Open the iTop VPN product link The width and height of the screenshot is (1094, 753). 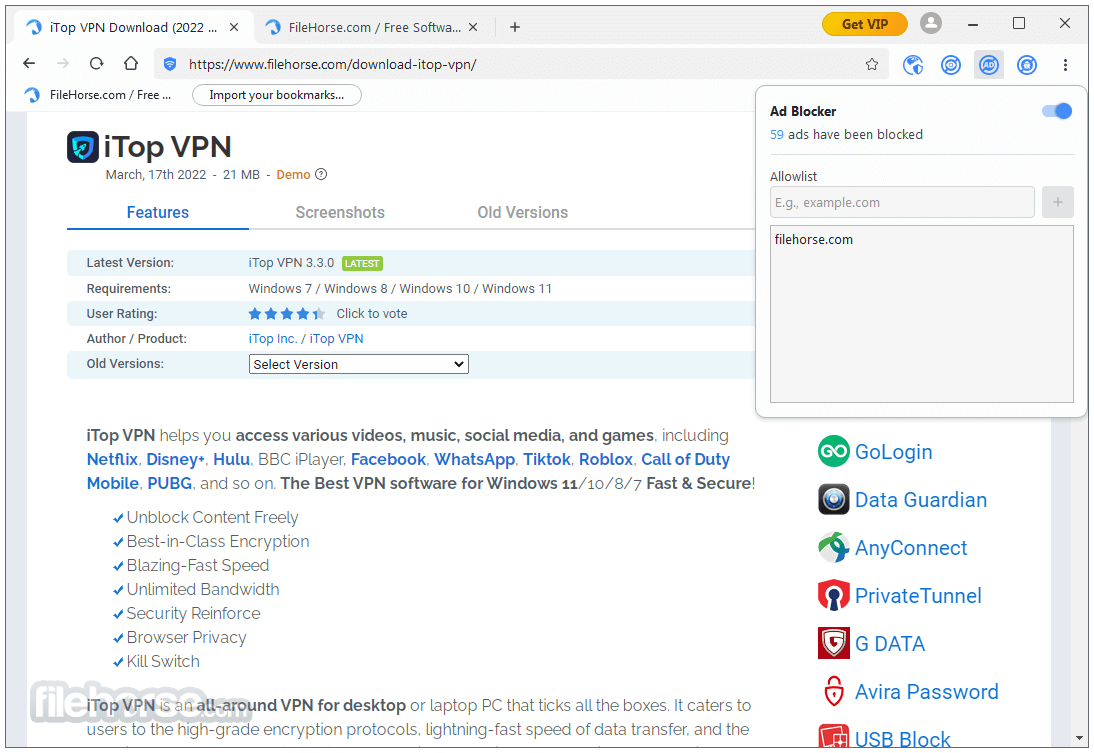tap(336, 338)
